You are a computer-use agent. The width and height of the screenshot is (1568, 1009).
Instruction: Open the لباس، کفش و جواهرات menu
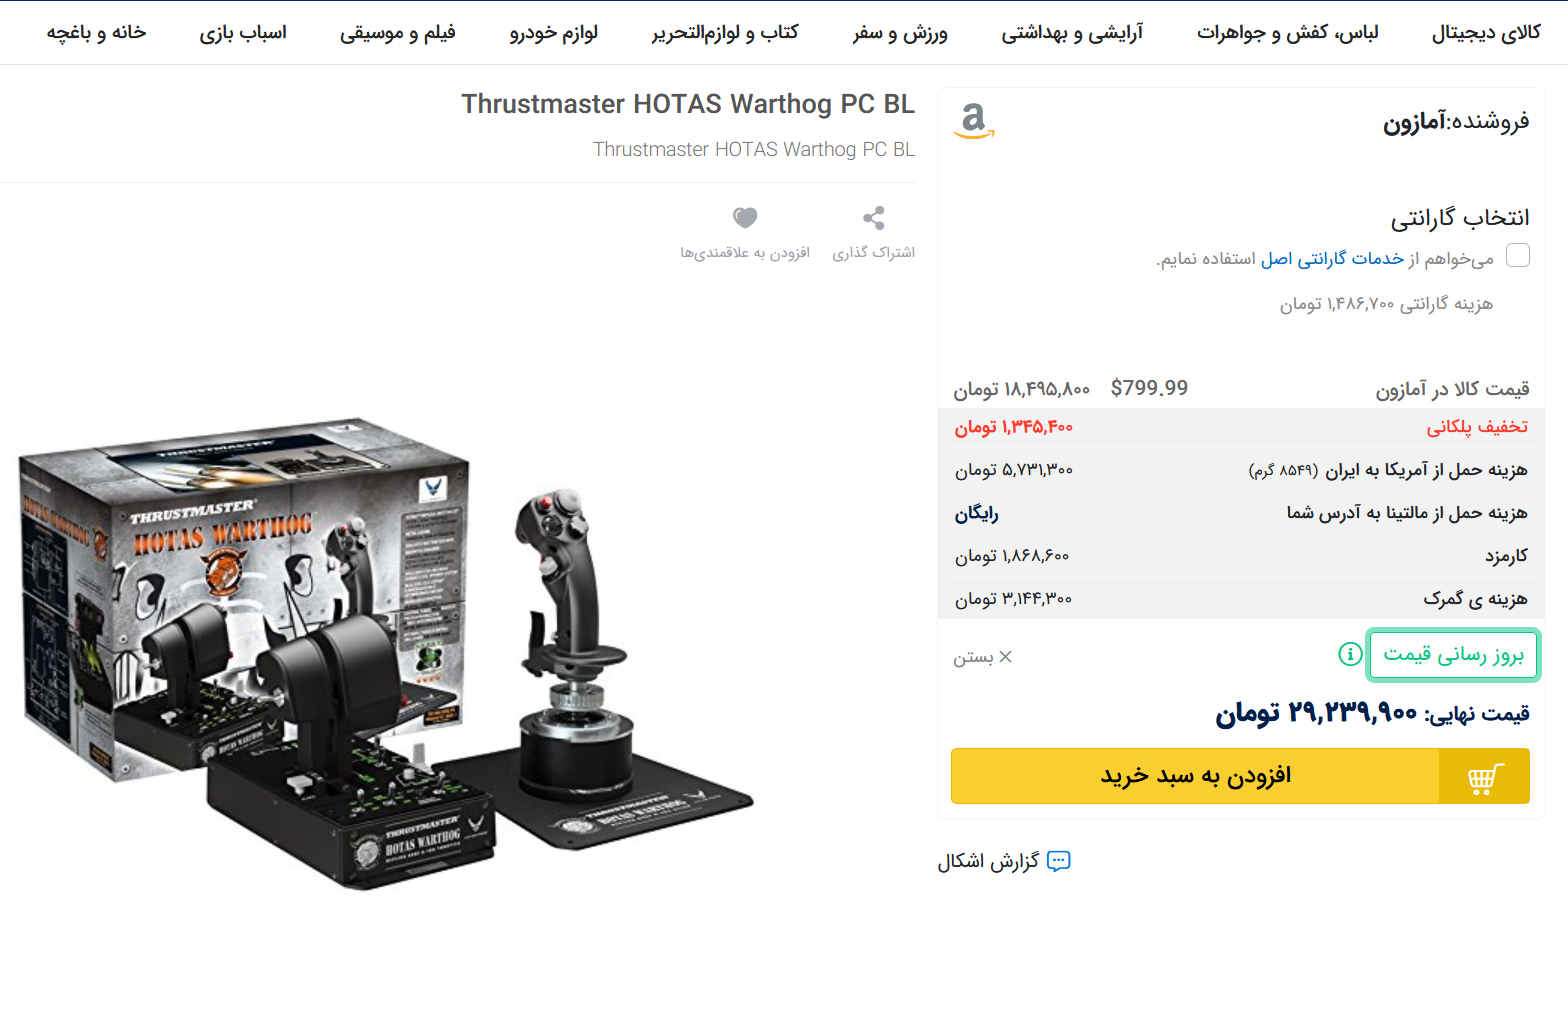[1287, 33]
